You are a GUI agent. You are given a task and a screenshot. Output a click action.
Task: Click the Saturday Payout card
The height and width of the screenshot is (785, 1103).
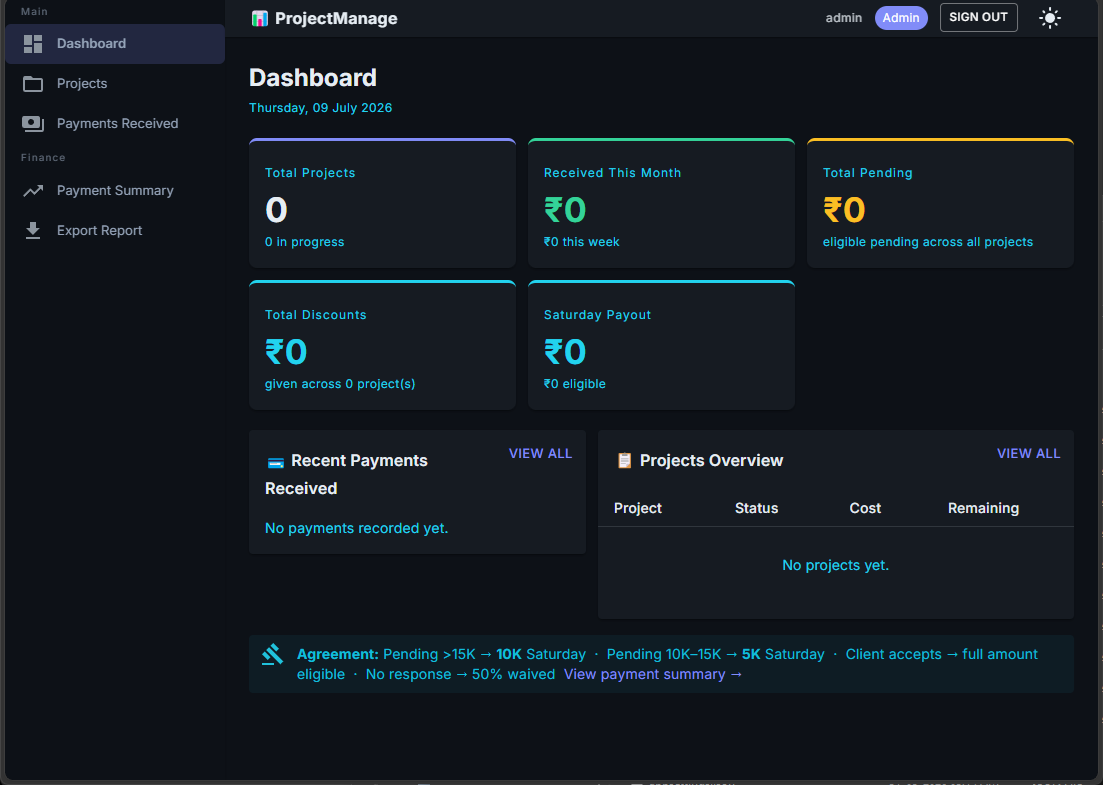pos(661,345)
